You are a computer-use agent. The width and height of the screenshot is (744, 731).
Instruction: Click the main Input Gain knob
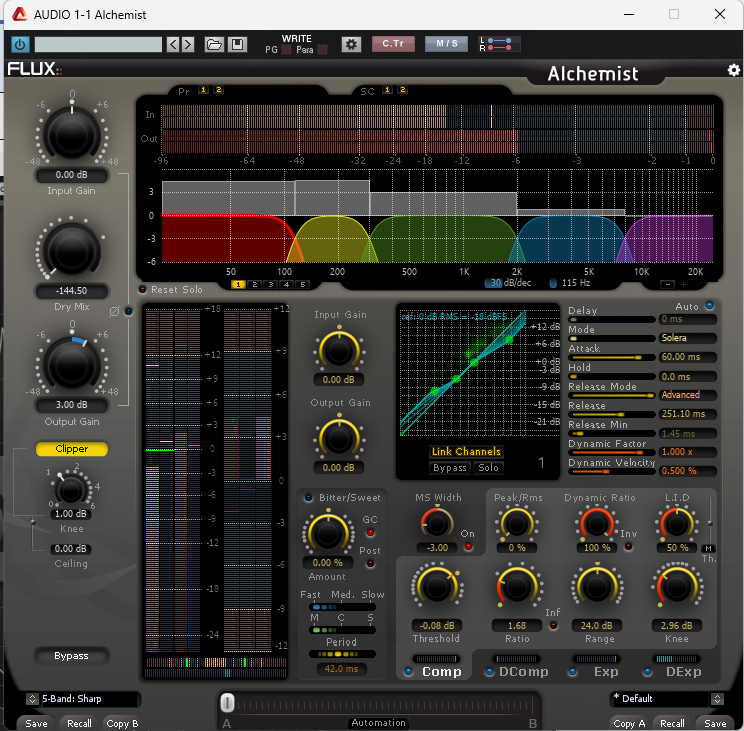72,135
